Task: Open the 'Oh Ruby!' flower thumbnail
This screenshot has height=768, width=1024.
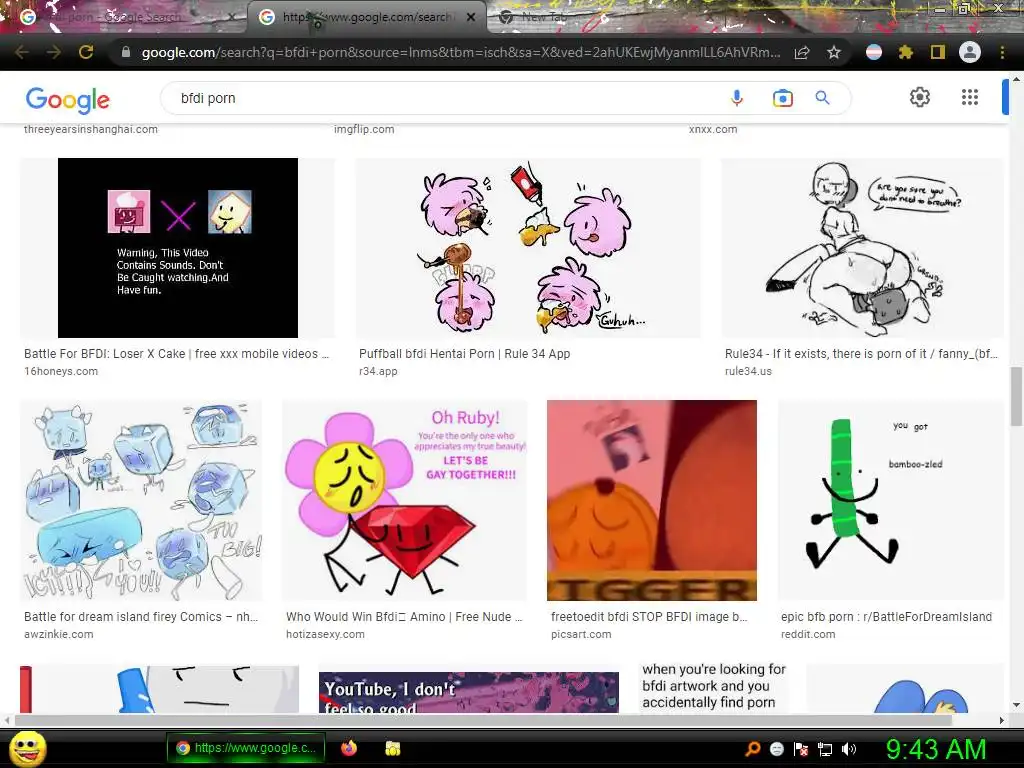Action: 404,500
